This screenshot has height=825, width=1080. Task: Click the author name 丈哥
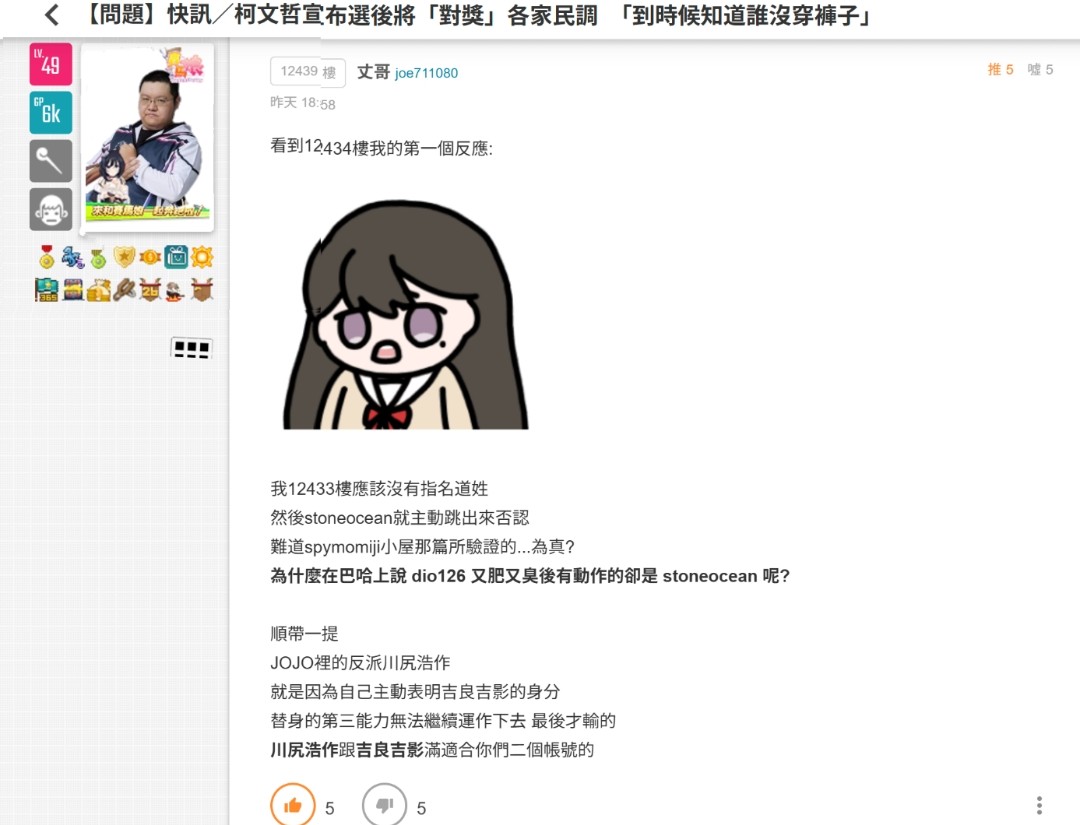pos(373,72)
